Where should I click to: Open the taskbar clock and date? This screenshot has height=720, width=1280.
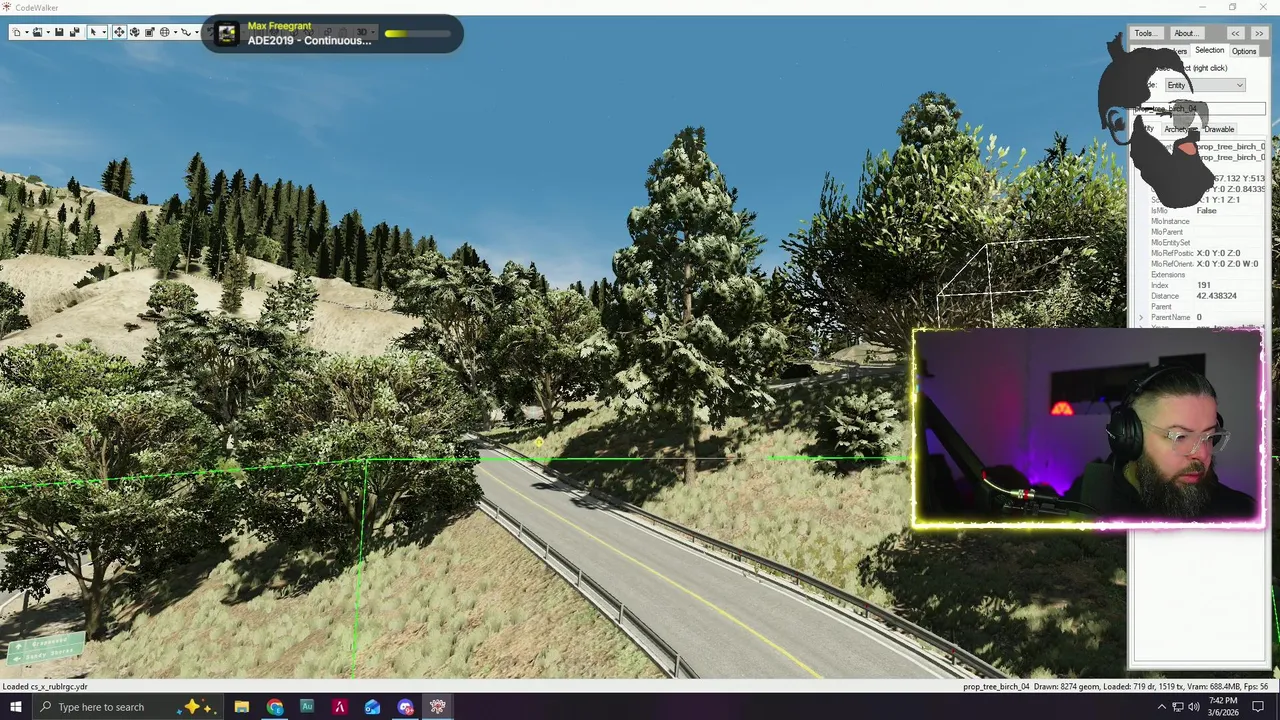pyautogui.click(x=1223, y=707)
